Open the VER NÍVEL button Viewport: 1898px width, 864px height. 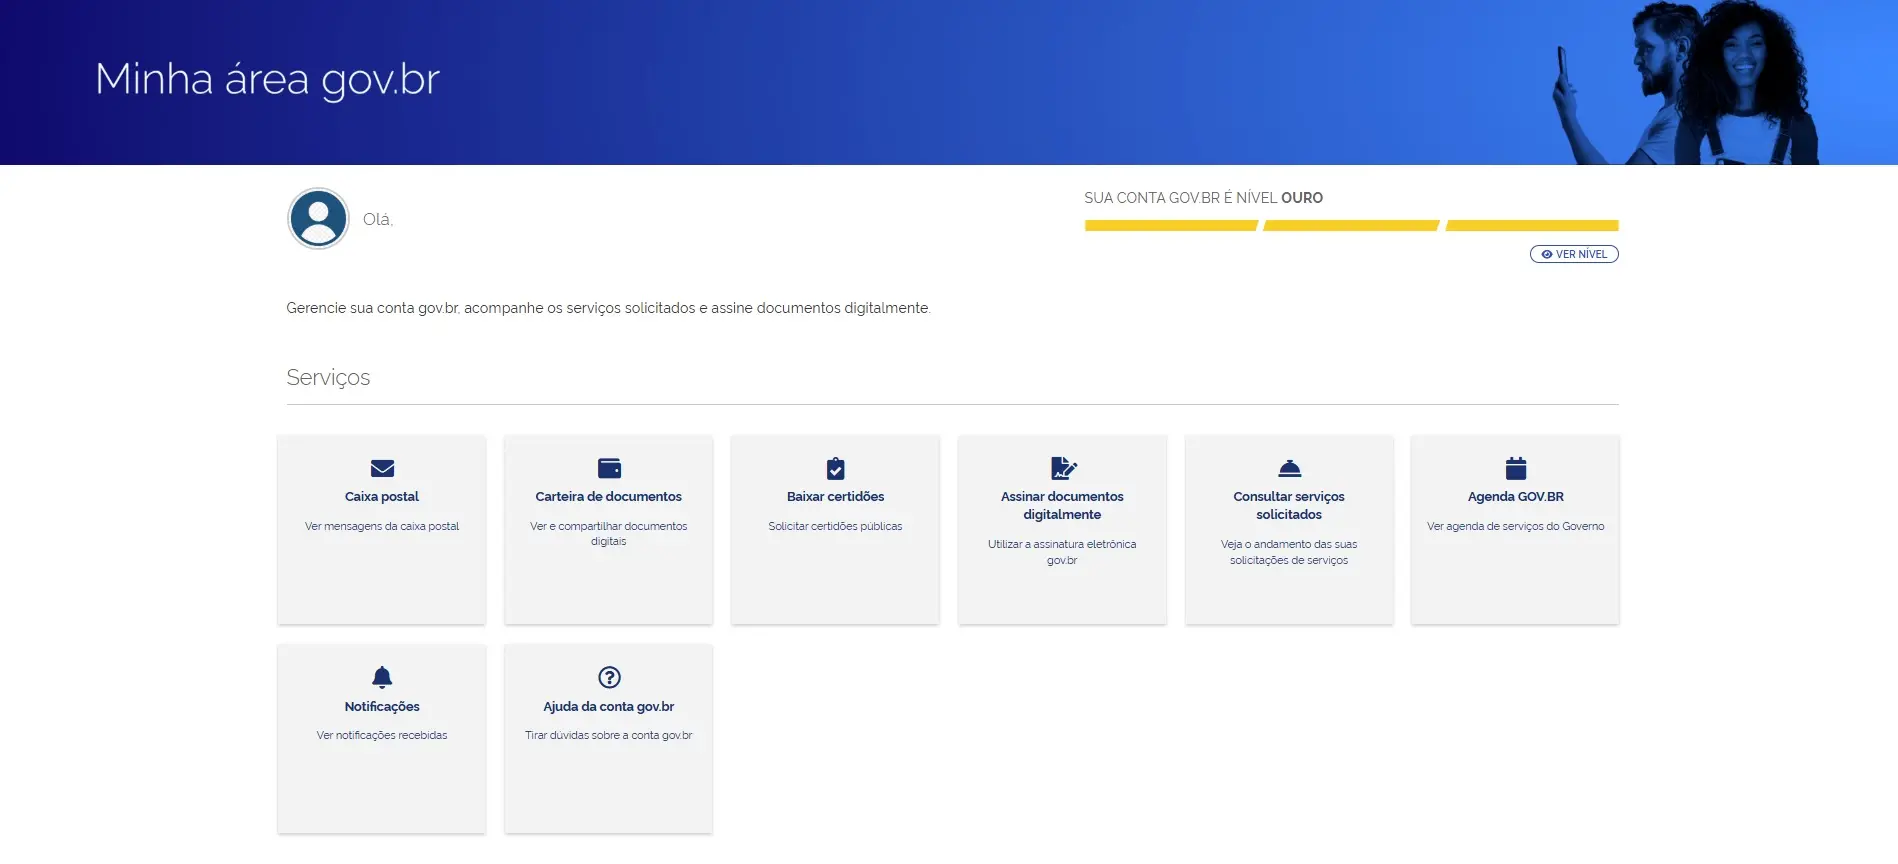[1574, 254]
